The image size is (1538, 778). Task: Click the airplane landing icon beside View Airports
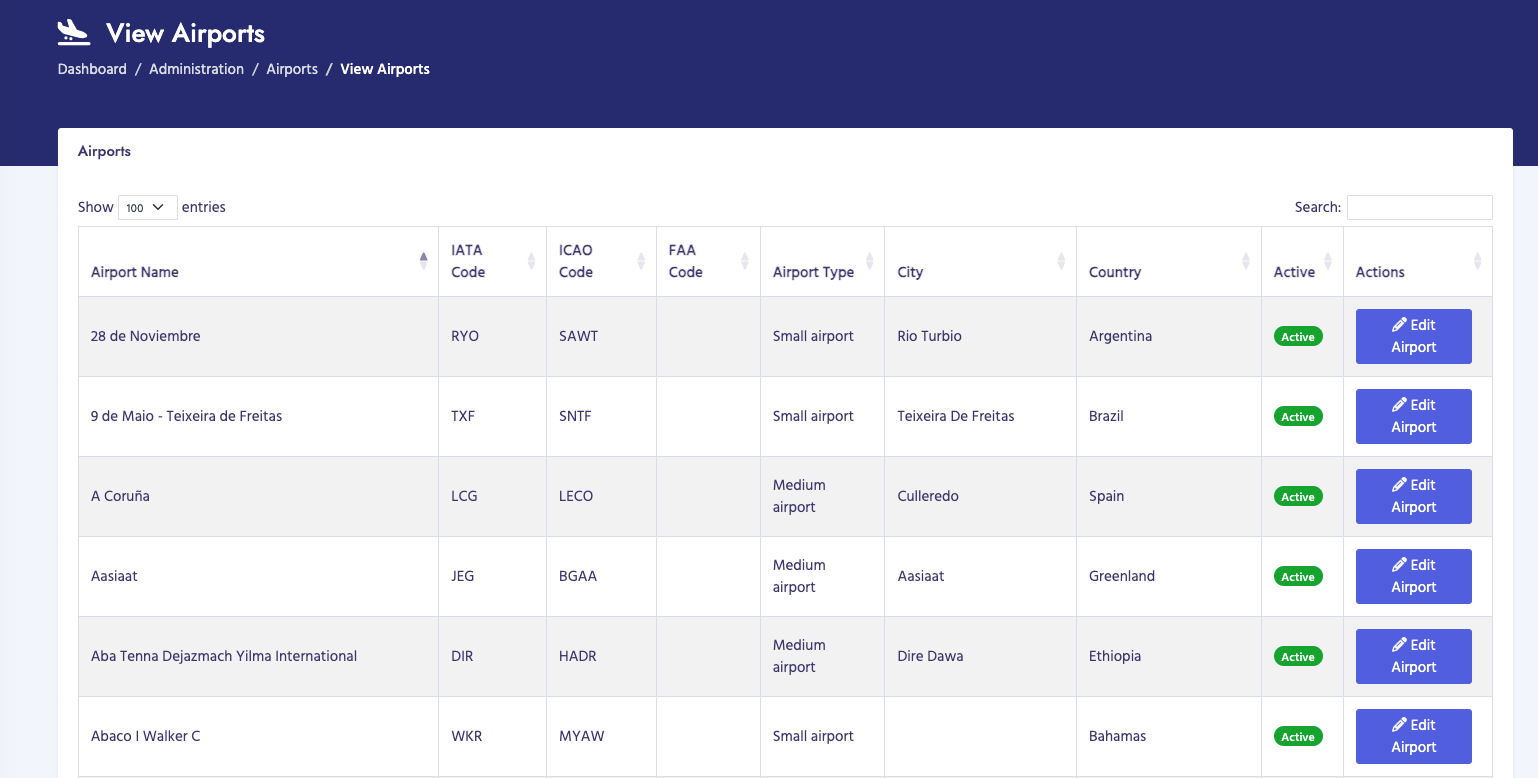(74, 33)
